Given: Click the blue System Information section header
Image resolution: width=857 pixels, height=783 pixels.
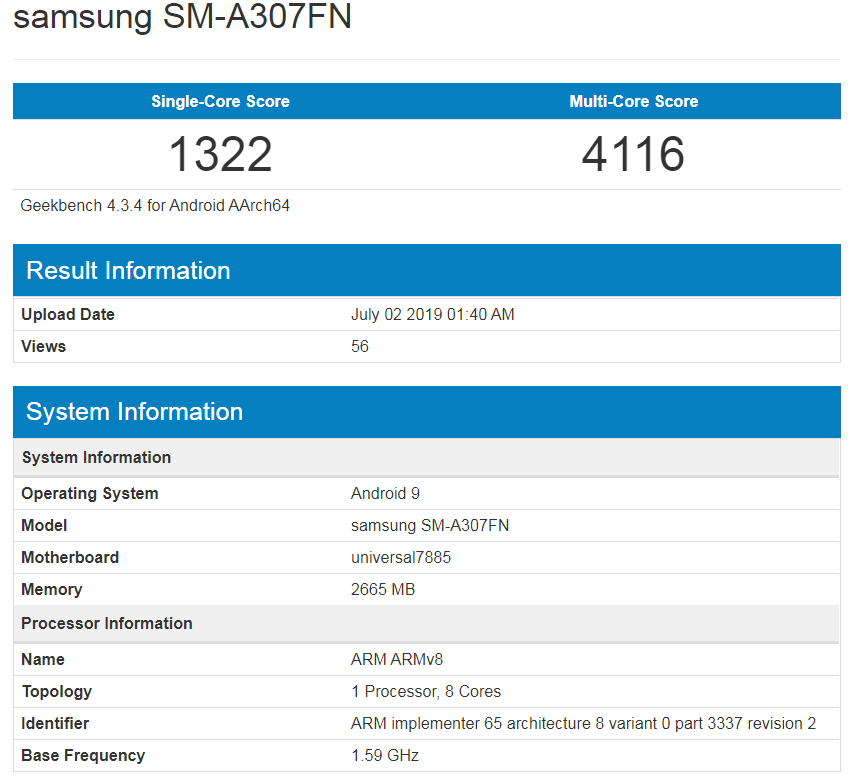Looking at the screenshot, I should click(427, 411).
